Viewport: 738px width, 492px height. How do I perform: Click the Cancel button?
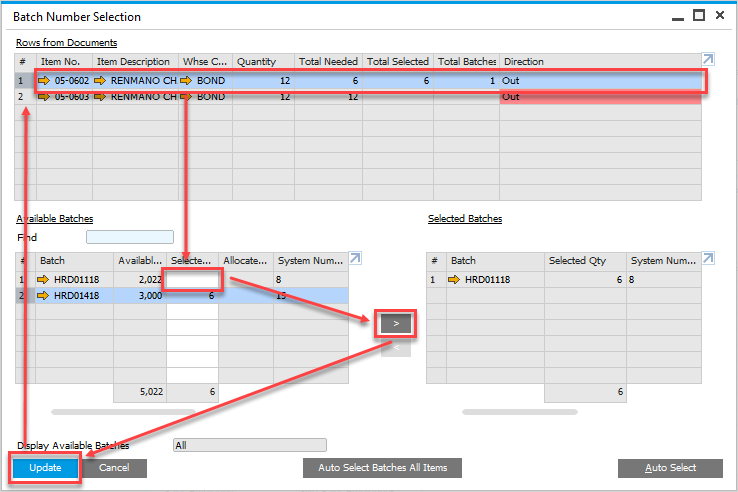click(114, 468)
